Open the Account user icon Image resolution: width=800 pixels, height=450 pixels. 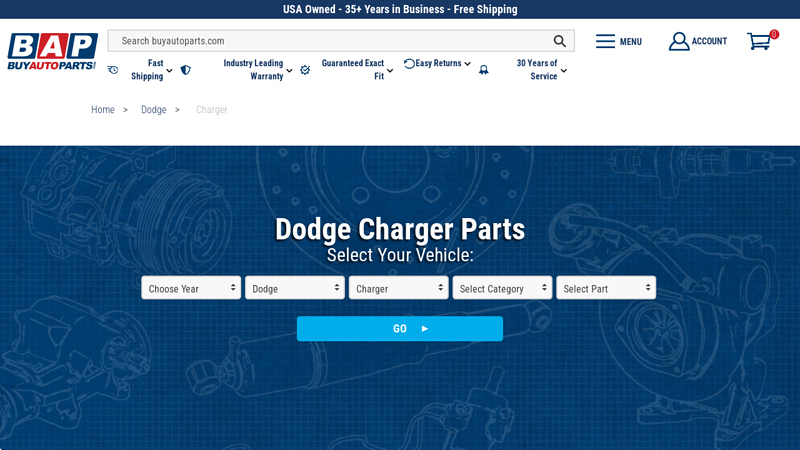pyautogui.click(x=679, y=41)
